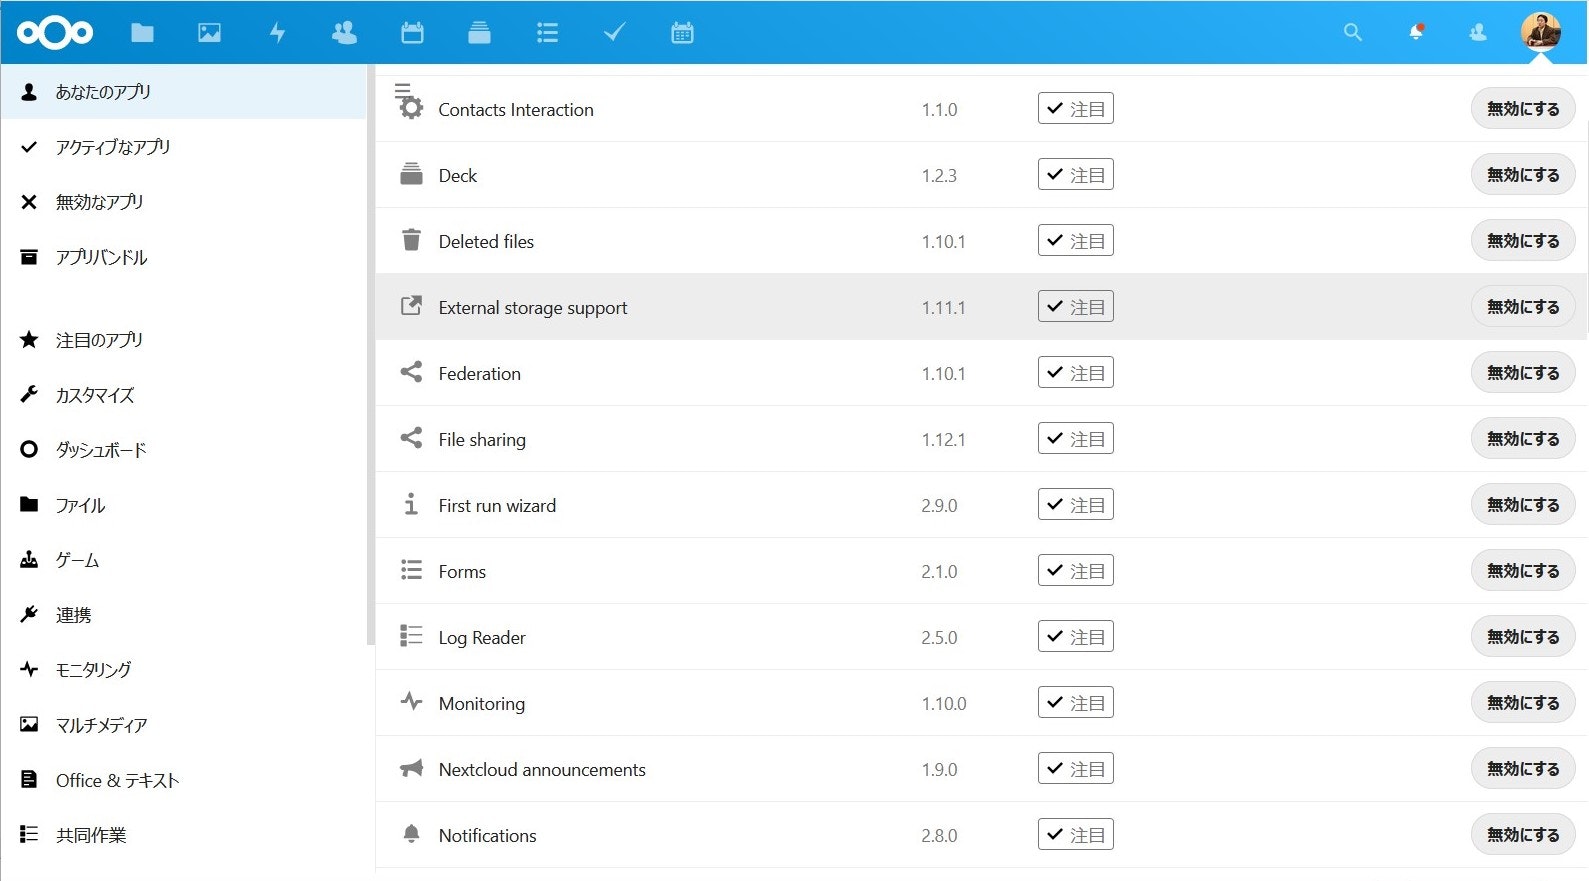Viewport: 1589px width, 881px height.
Task: Disable Deck with 無効にする button
Action: click(x=1523, y=175)
